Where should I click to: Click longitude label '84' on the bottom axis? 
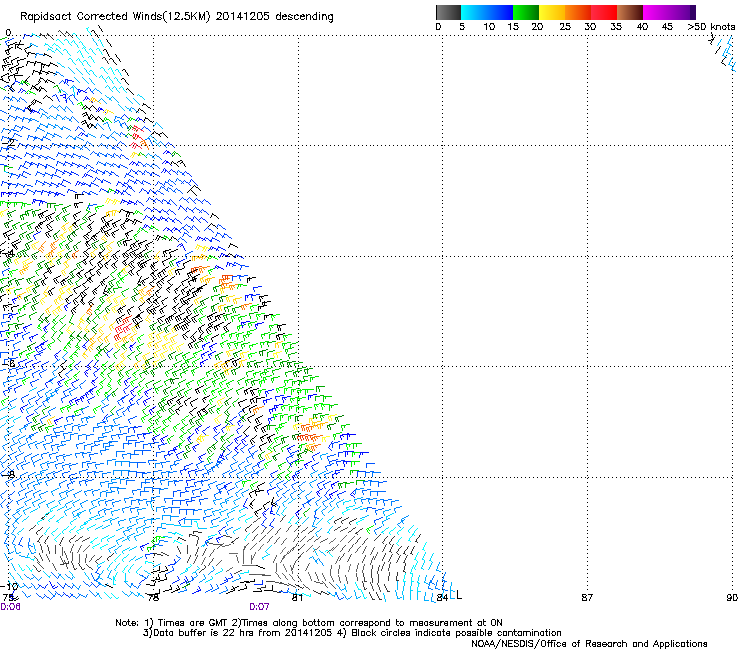pos(442,598)
